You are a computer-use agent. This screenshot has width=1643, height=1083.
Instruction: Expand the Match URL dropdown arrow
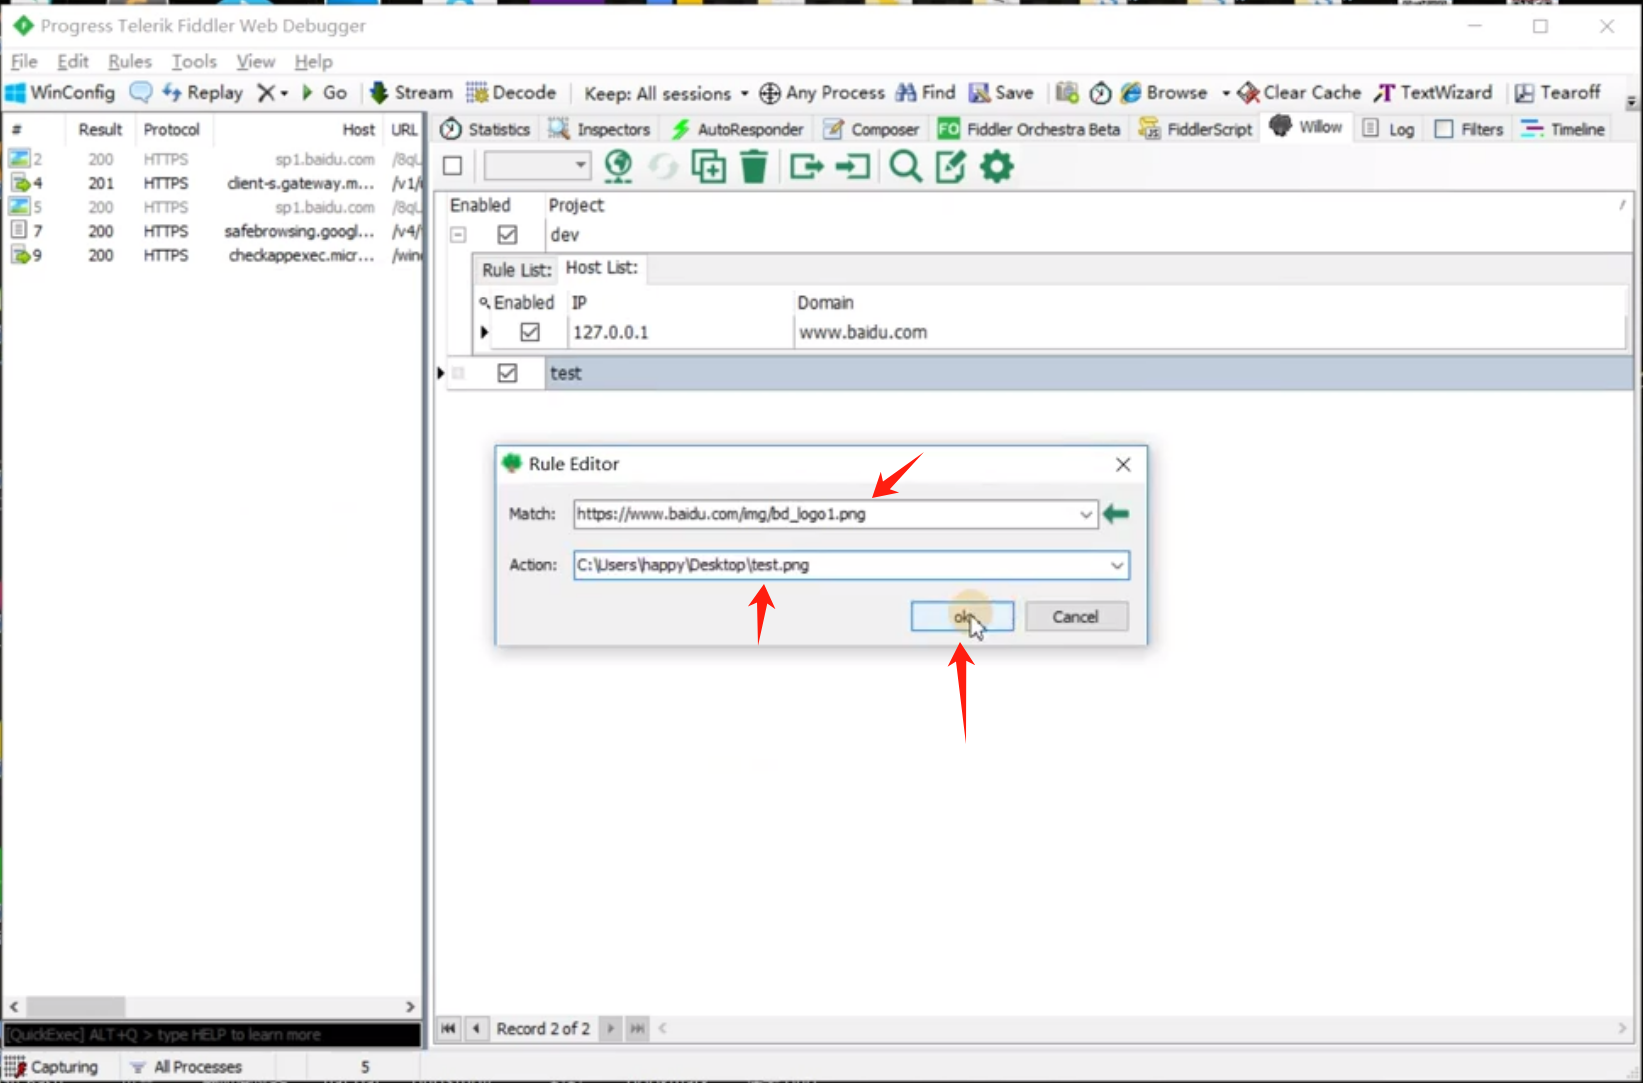(x=1085, y=515)
